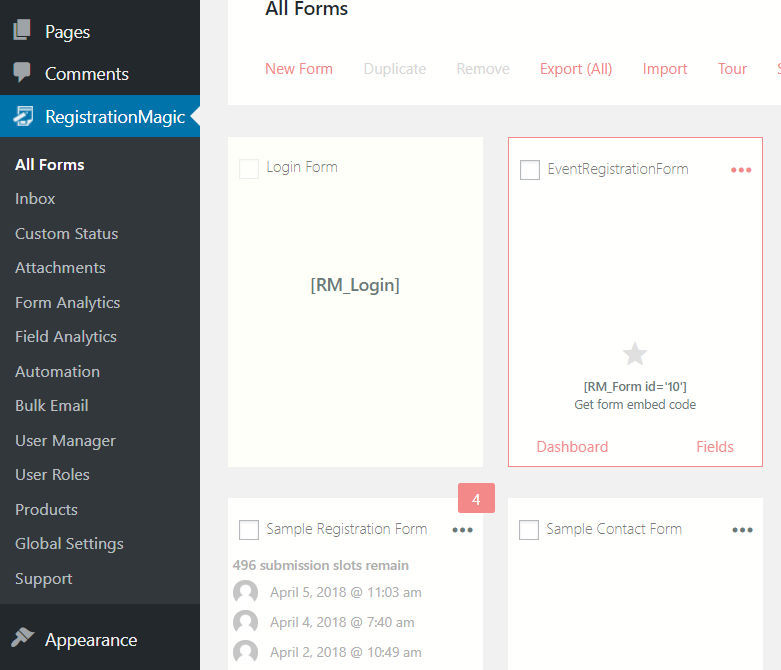Click first submission user avatar icon
Image resolution: width=781 pixels, height=670 pixels.
[245, 592]
